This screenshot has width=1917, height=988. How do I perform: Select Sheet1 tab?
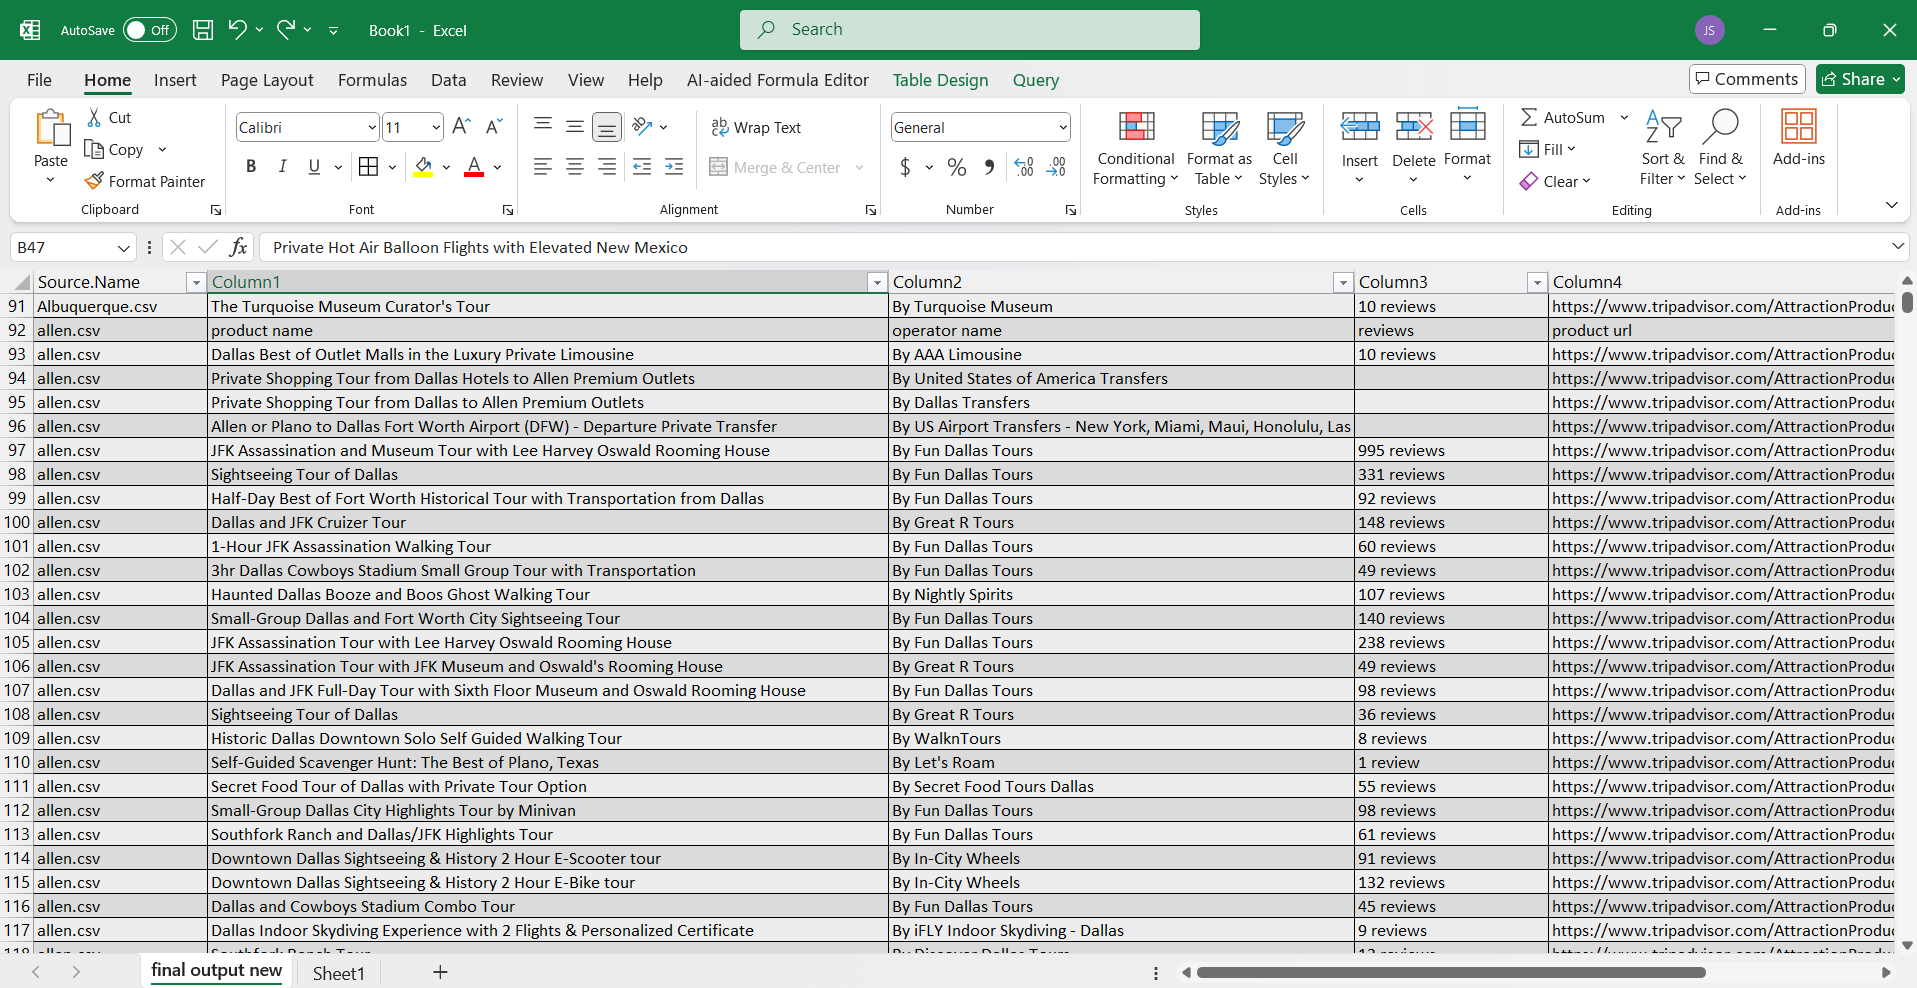pyautogui.click(x=339, y=973)
